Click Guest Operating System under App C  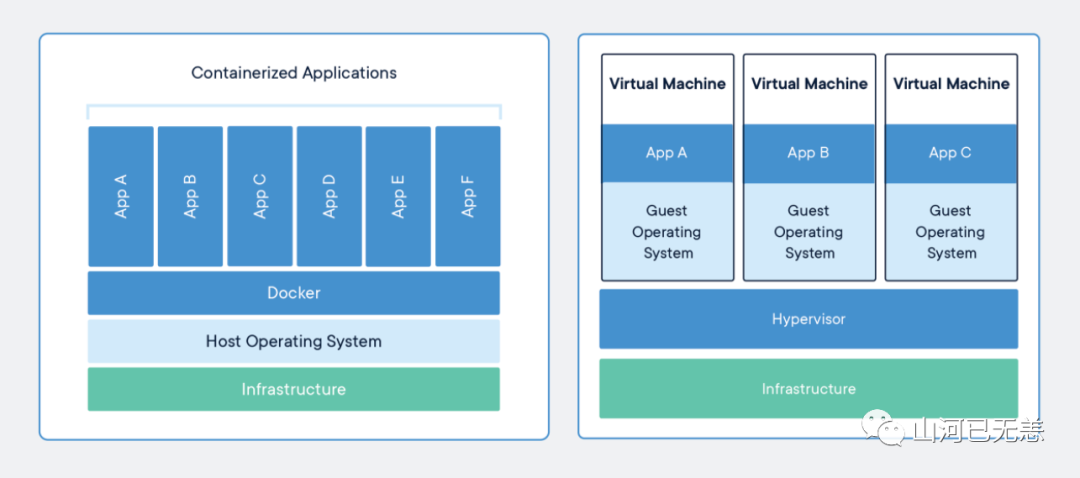(x=951, y=231)
